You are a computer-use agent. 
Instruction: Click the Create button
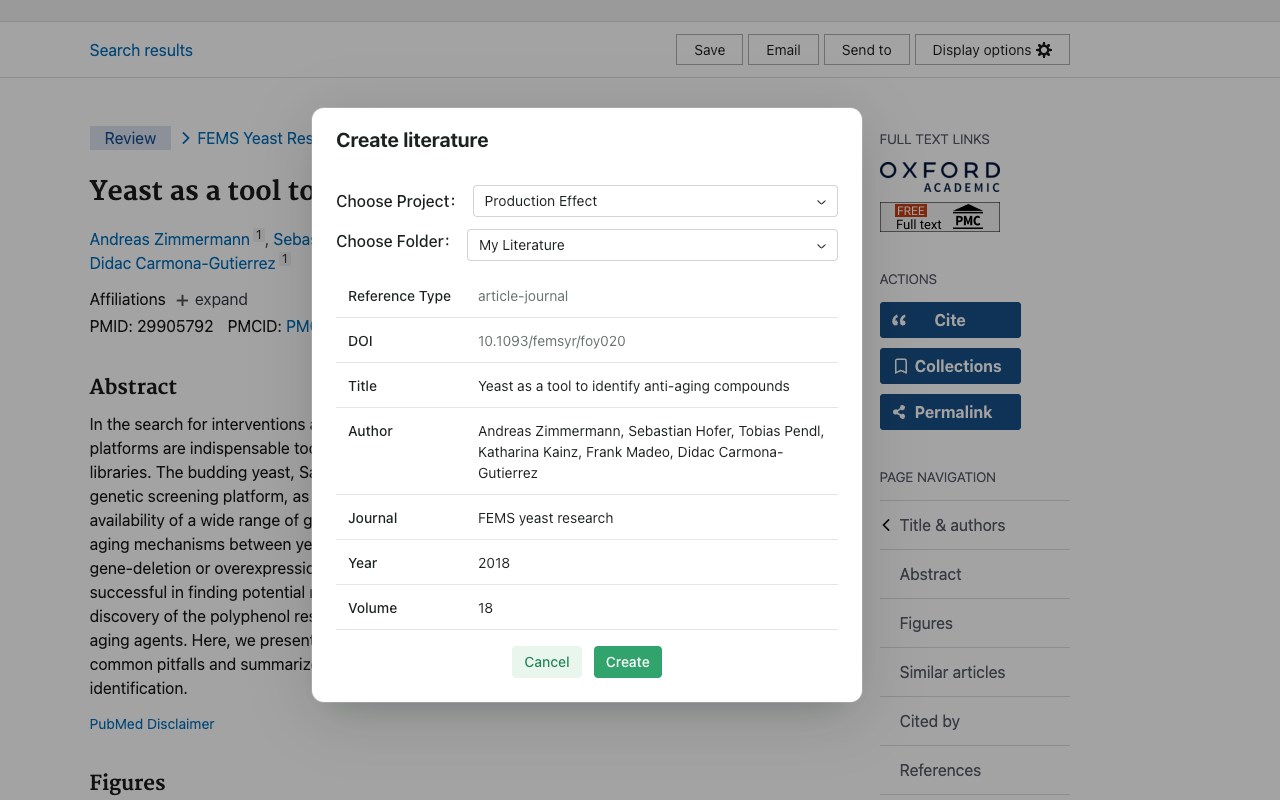click(x=628, y=662)
